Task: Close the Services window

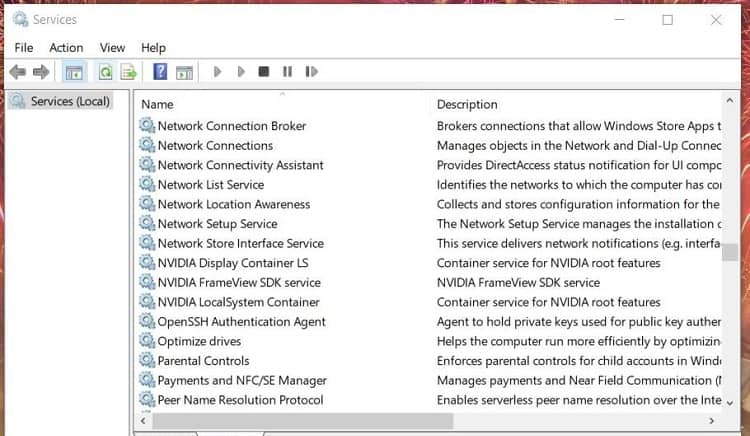Action: tap(716, 20)
